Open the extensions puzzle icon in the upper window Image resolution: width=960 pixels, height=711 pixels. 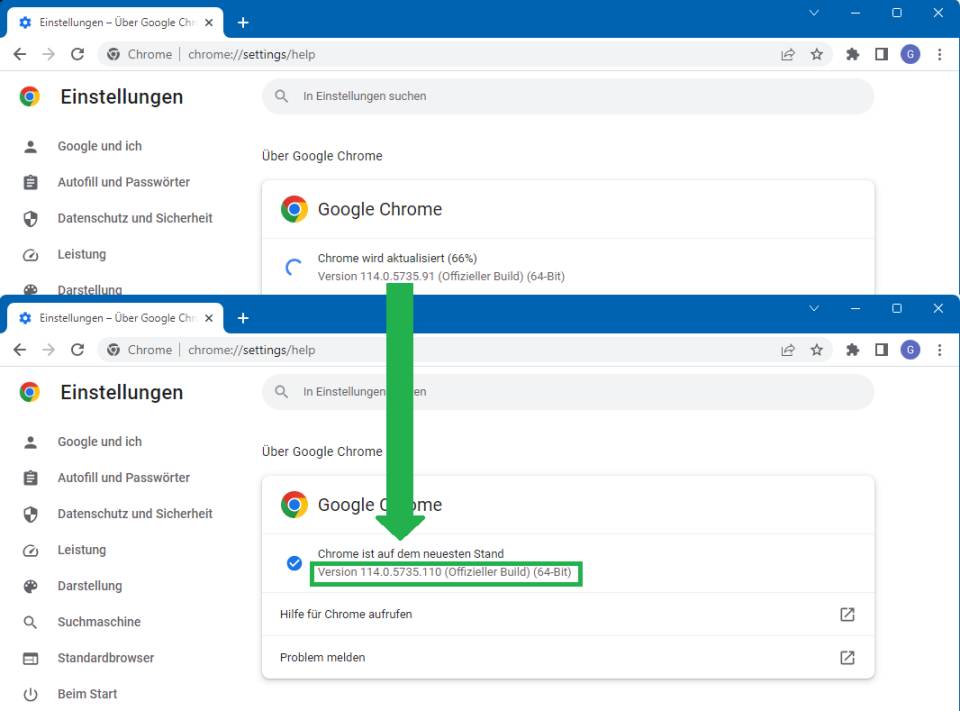[852, 55]
